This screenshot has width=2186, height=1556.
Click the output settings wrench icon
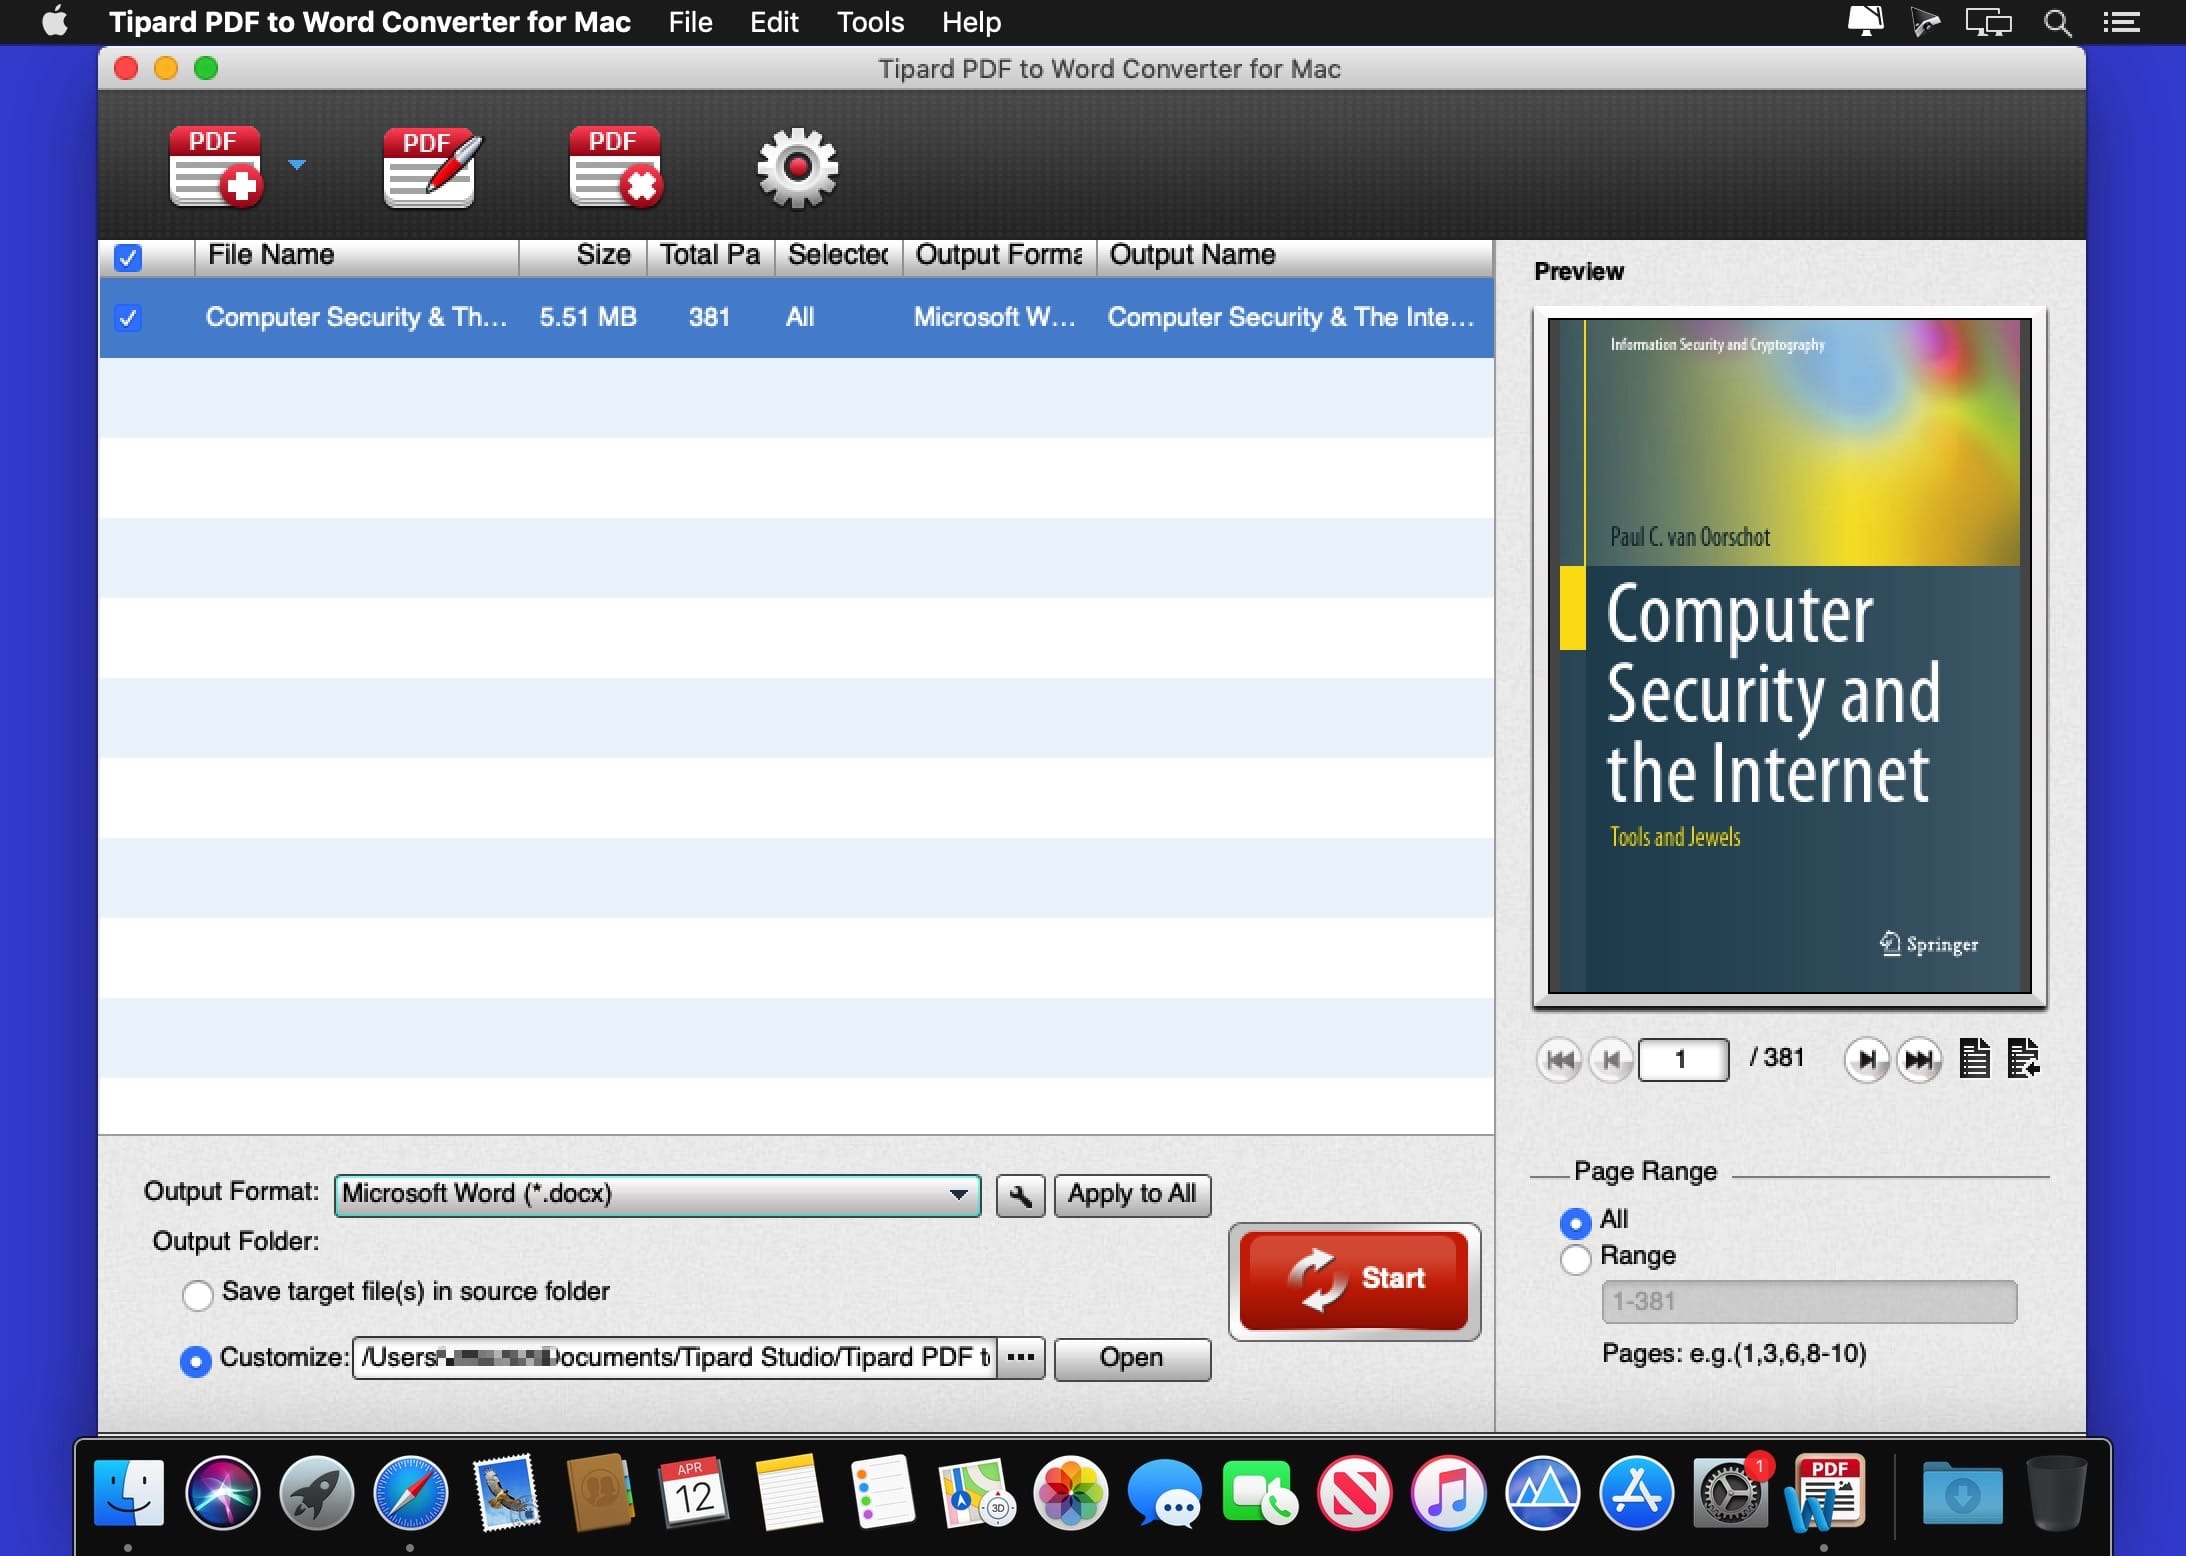click(x=1020, y=1195)
